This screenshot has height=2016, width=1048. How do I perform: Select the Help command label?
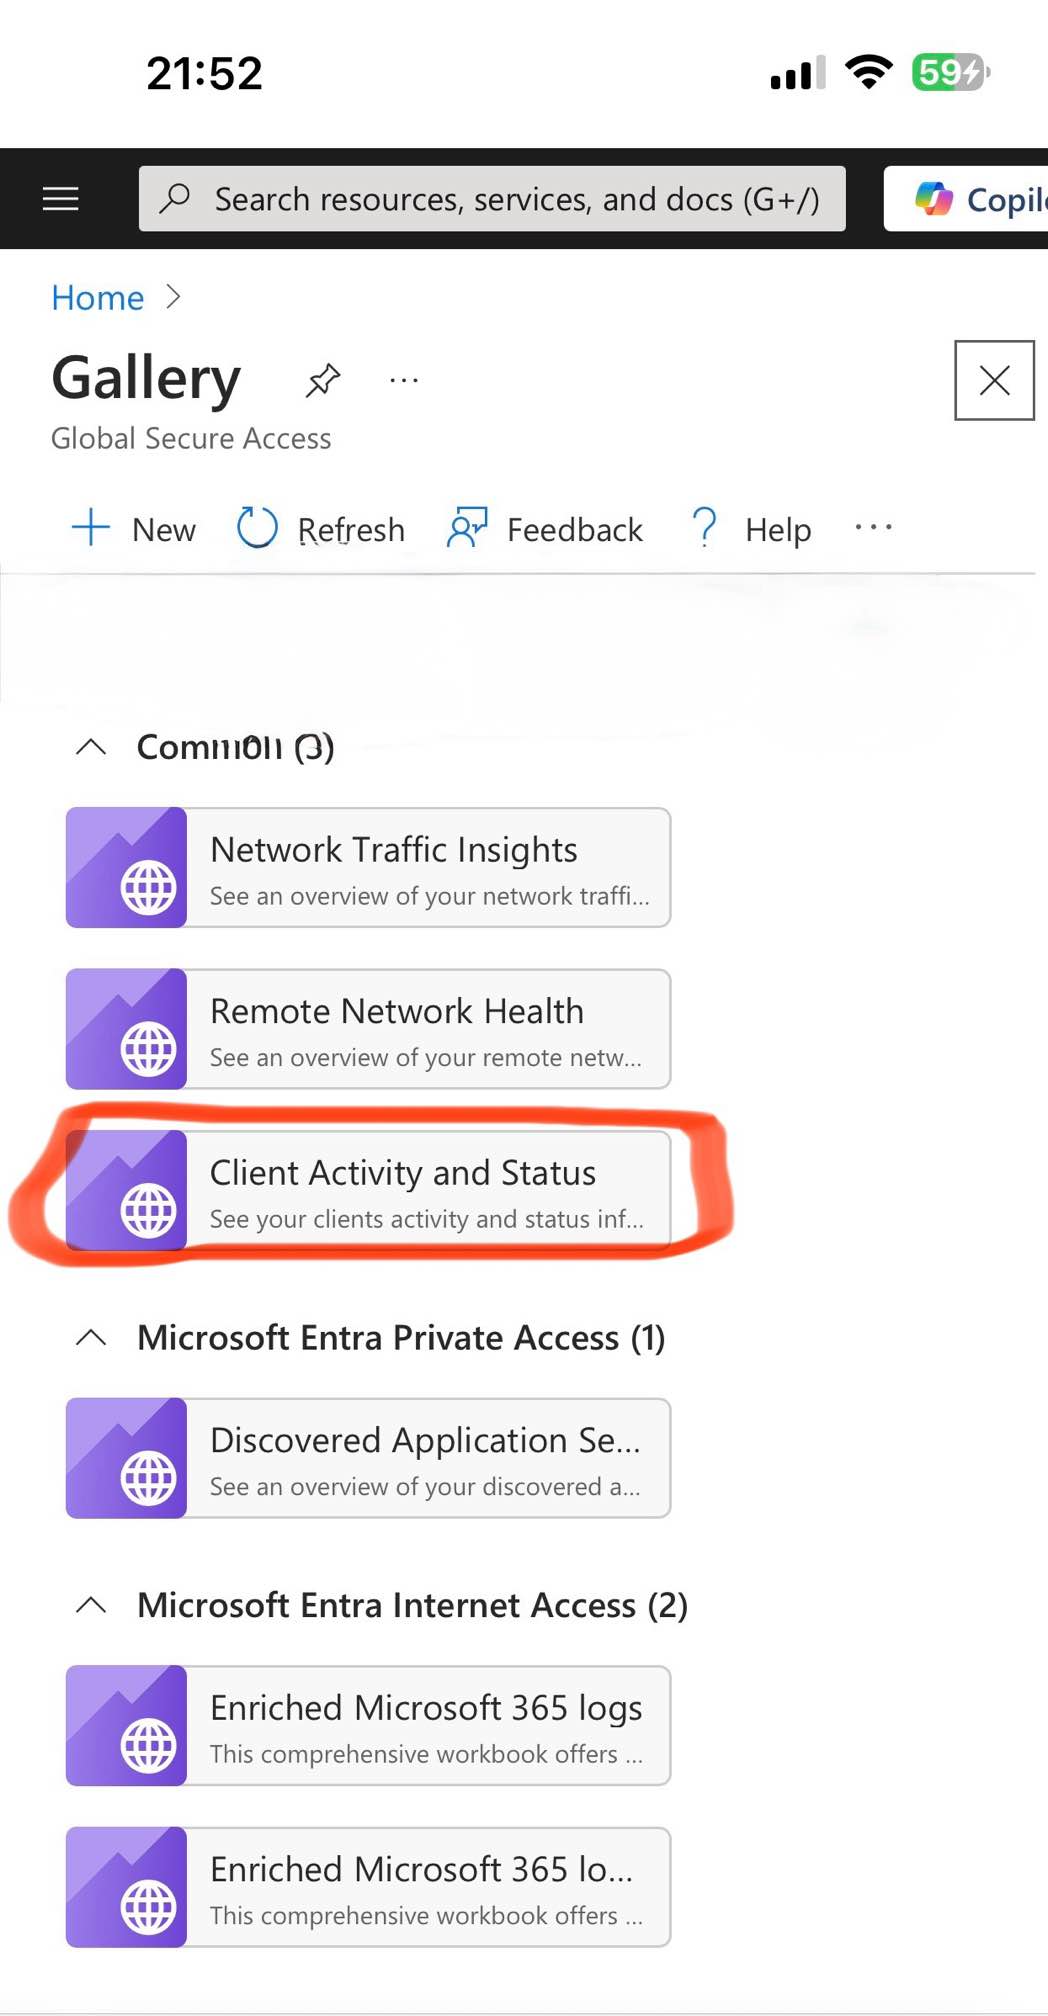[778, 530]
